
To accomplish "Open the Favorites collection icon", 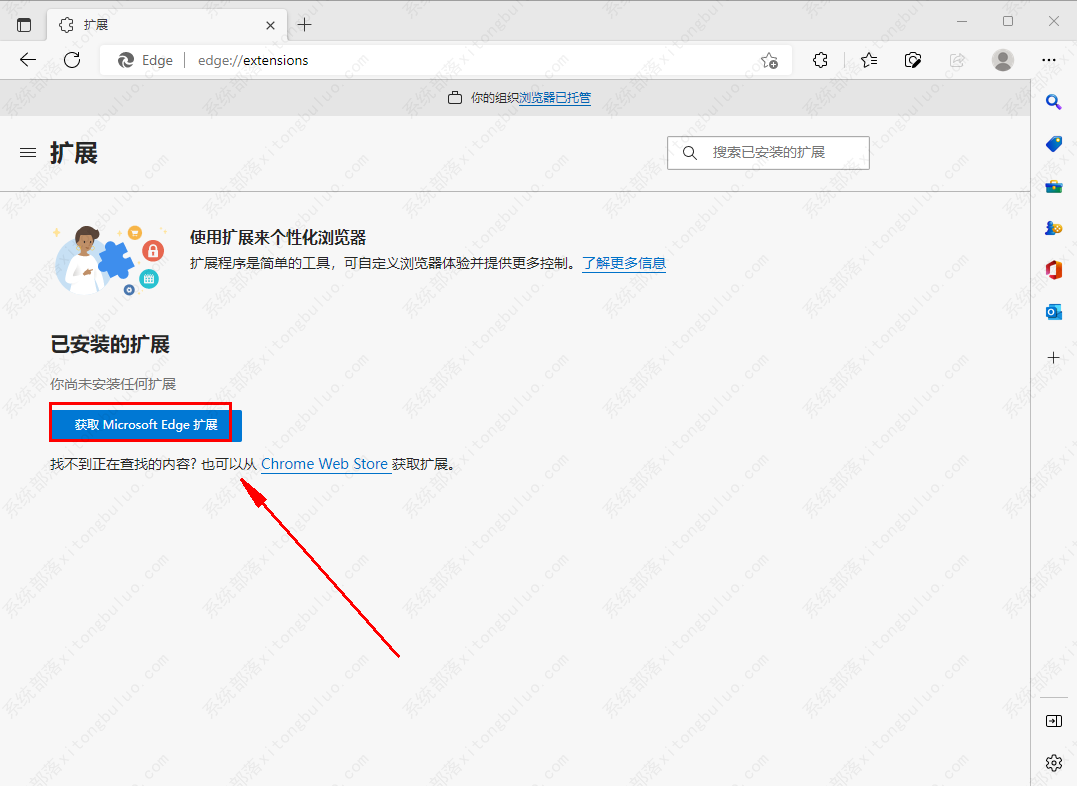I will 868,60.
